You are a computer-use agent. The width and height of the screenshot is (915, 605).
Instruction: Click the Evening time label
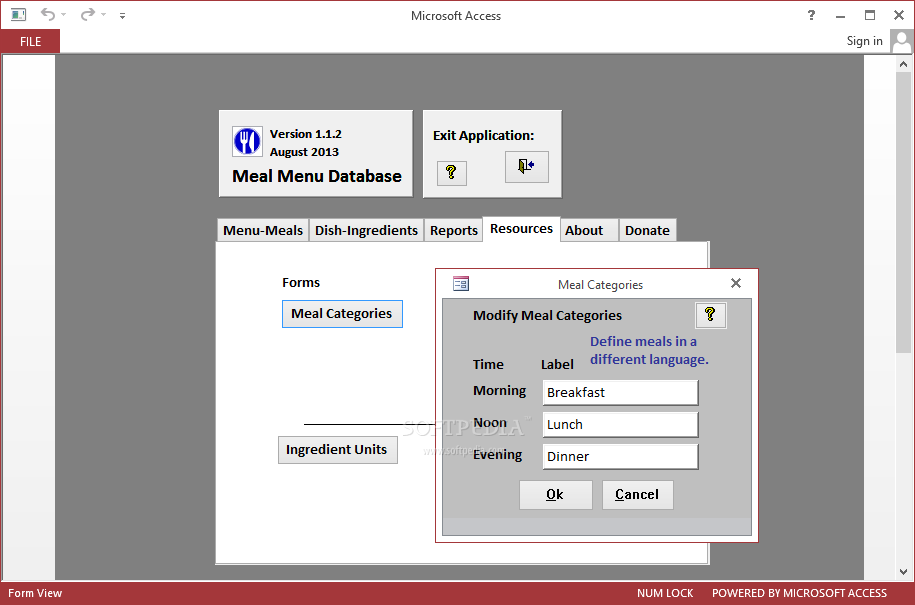point(497,455)
